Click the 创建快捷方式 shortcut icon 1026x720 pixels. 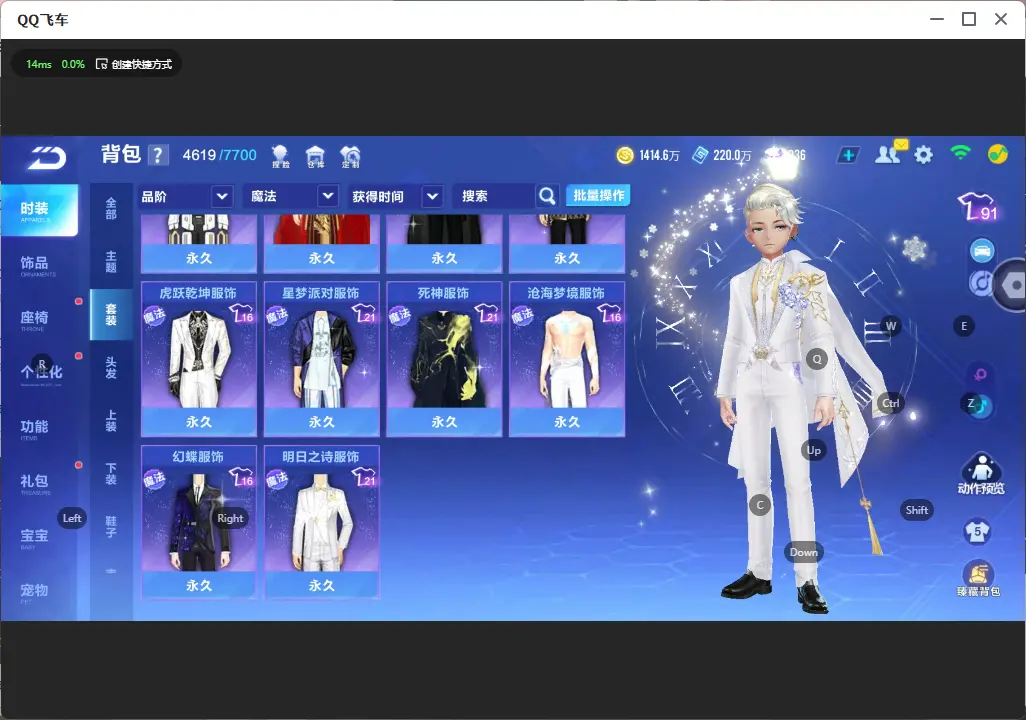click(x=102, y=64)
